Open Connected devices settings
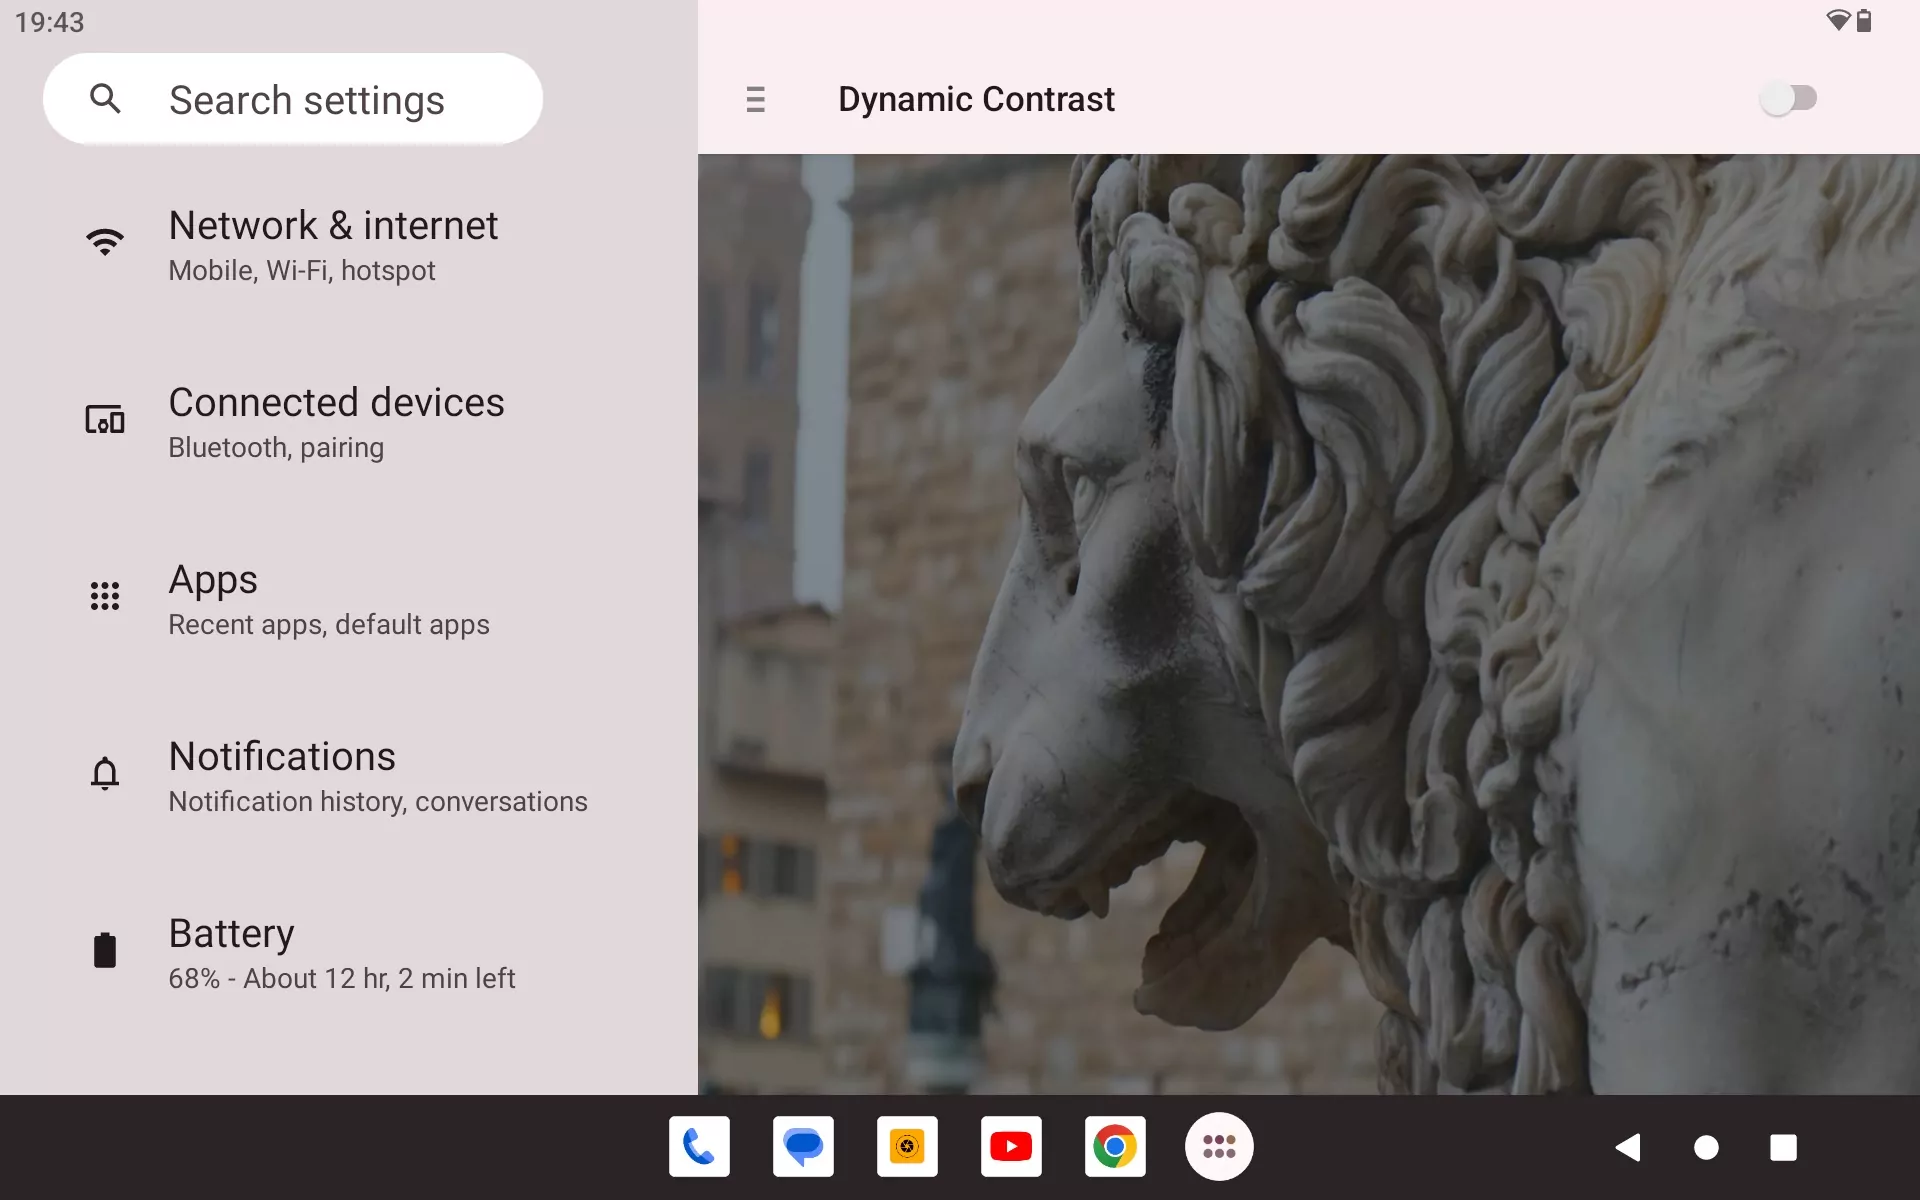 click(349, 422)
